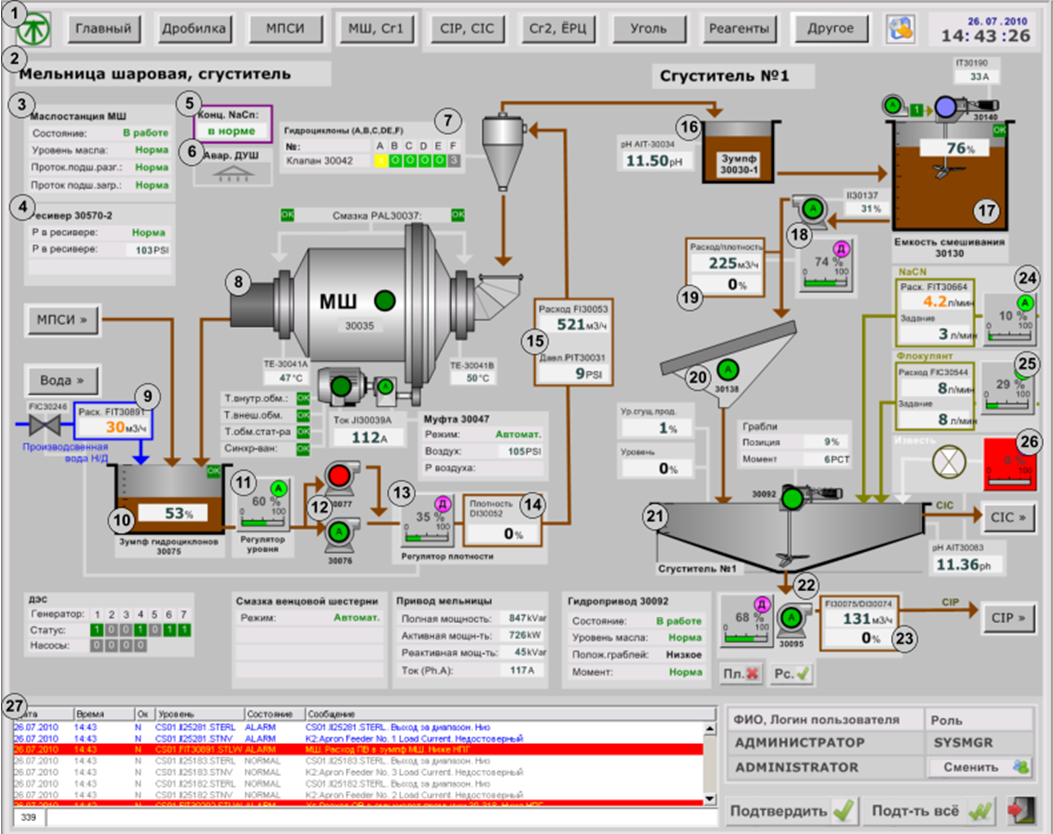The image size is (1053, 834).
Task: Switch to the Дробилка tab
Action: (193, 28)
